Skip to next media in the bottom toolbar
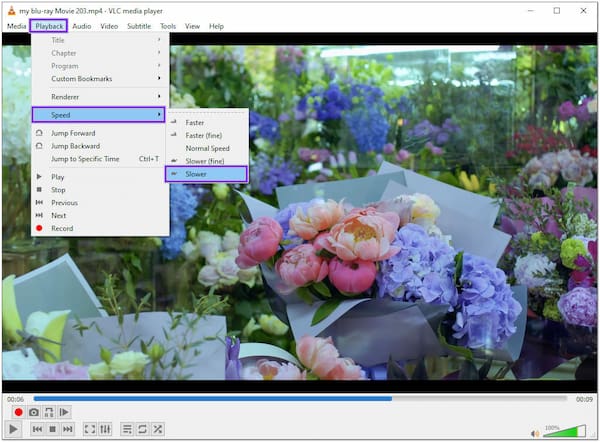The height and width of the screenshot is (442, 600). [68, 429]
